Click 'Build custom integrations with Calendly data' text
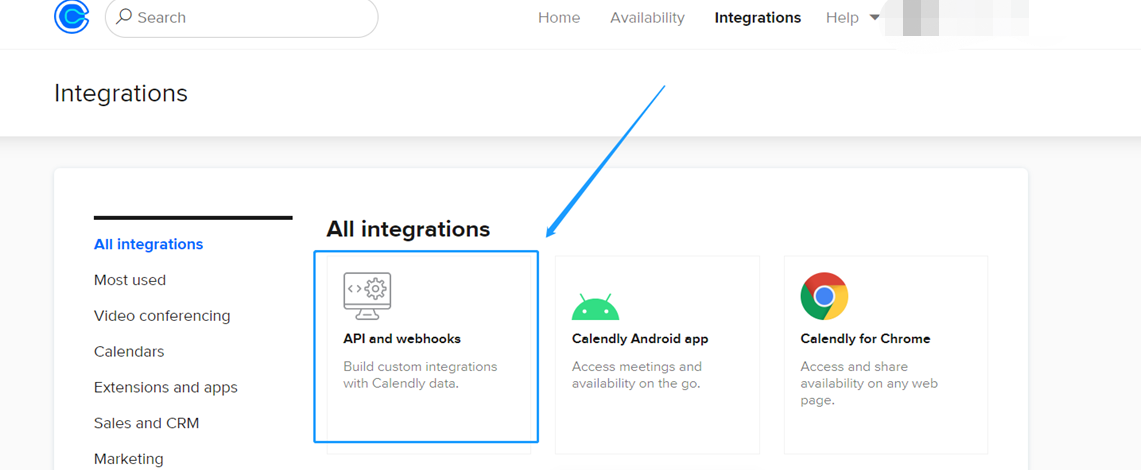The width and height of the screenshot is (1141, 470). [421, 375]
